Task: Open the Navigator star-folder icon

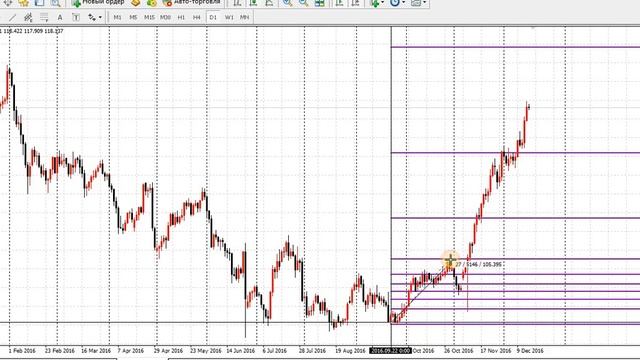Action: (x=23, y=3)
